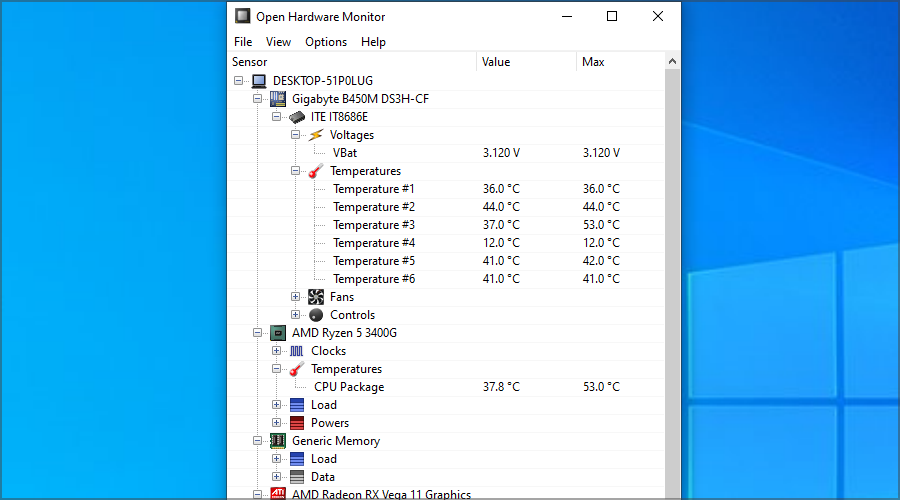Open the Help menu
The width and height of the screenshot is (900, 500).
(x=373, y=42)
